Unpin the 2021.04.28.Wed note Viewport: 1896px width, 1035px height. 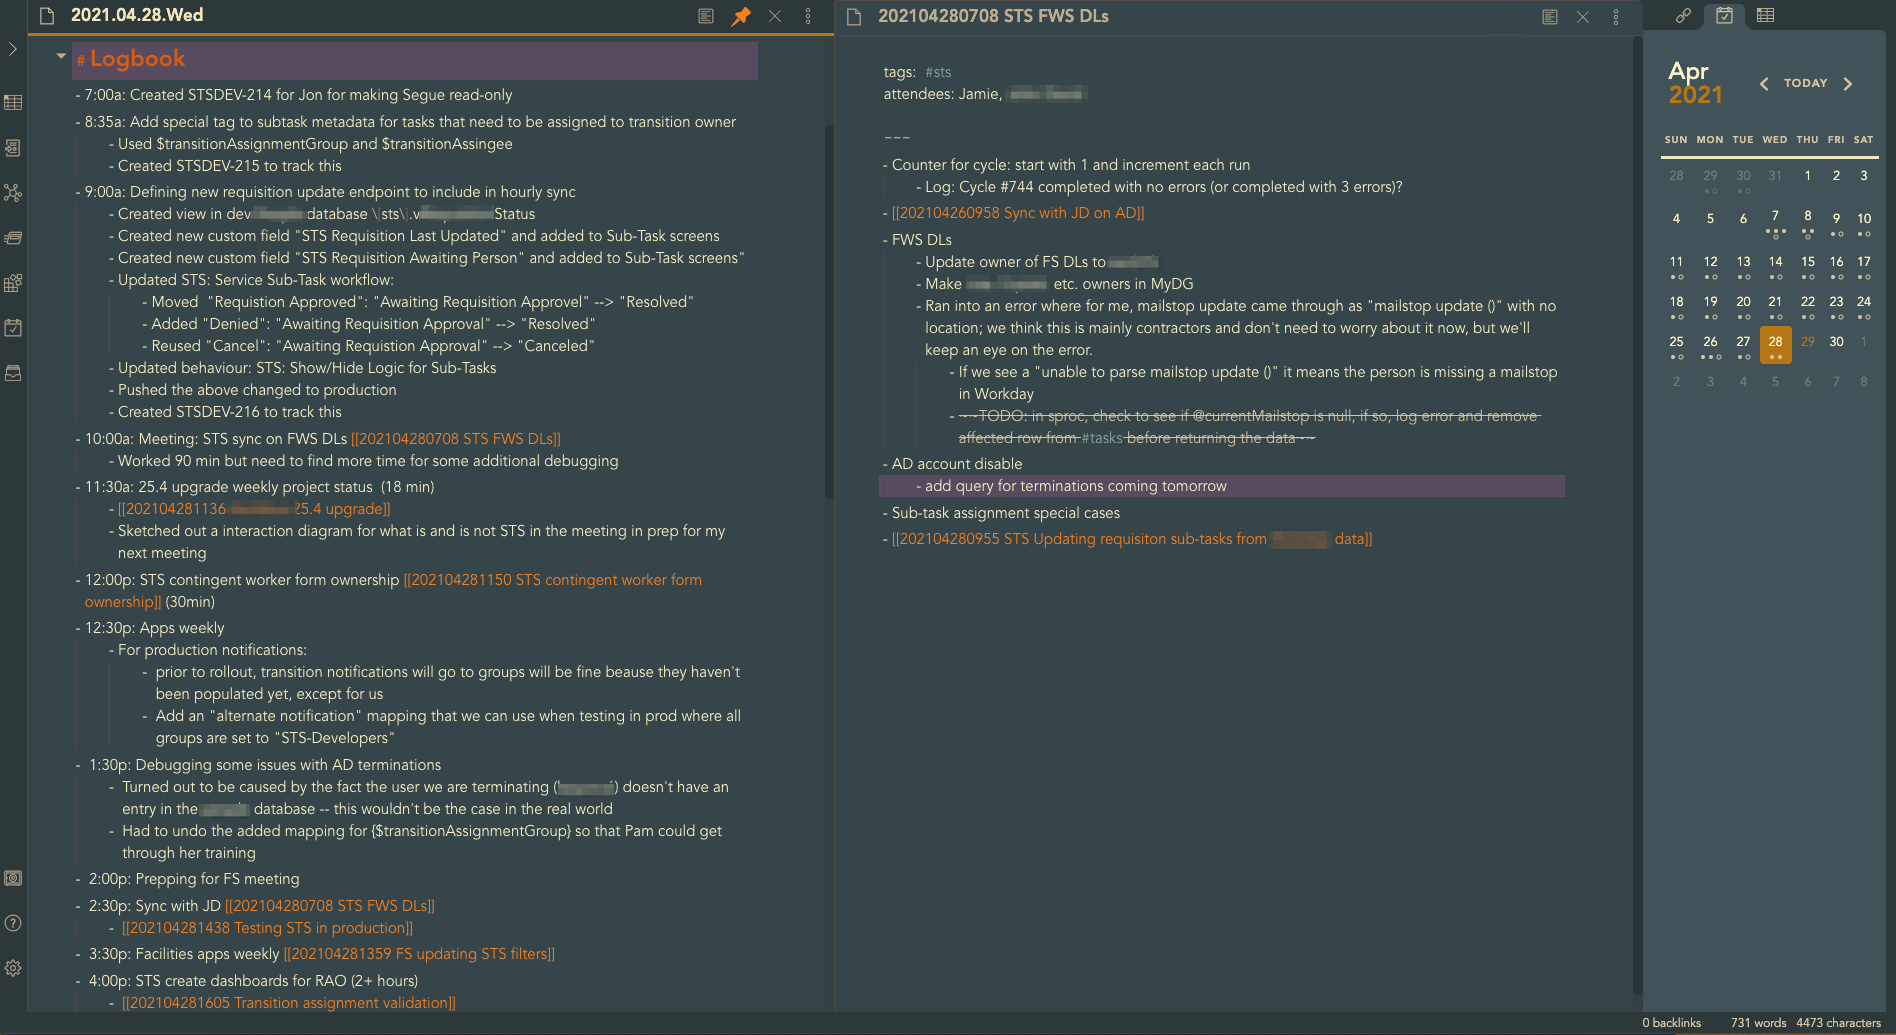point(741,16)
